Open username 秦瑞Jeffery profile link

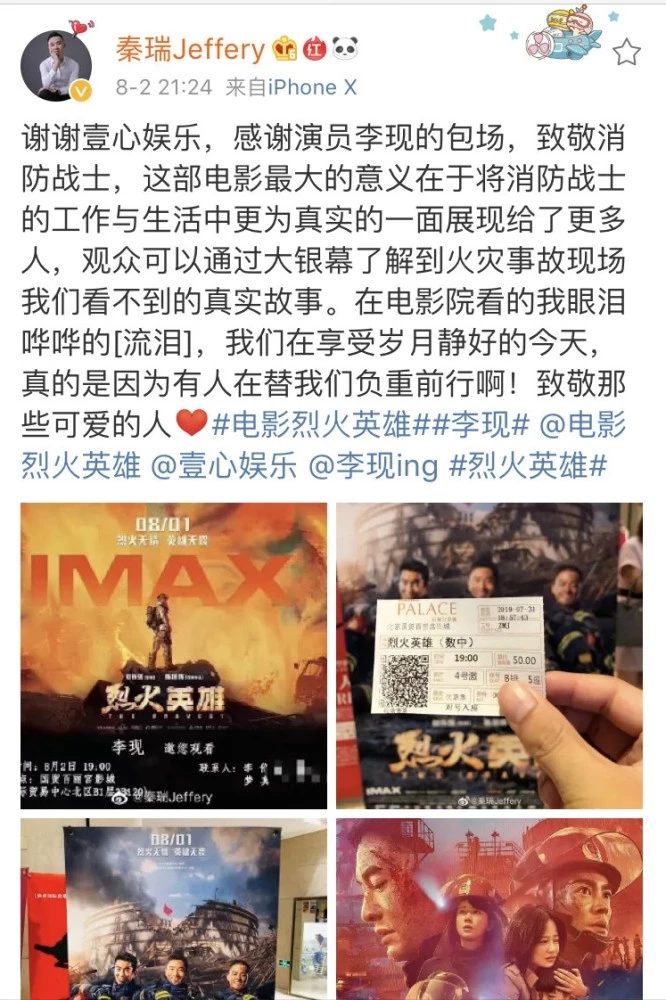tap(190, 49)
